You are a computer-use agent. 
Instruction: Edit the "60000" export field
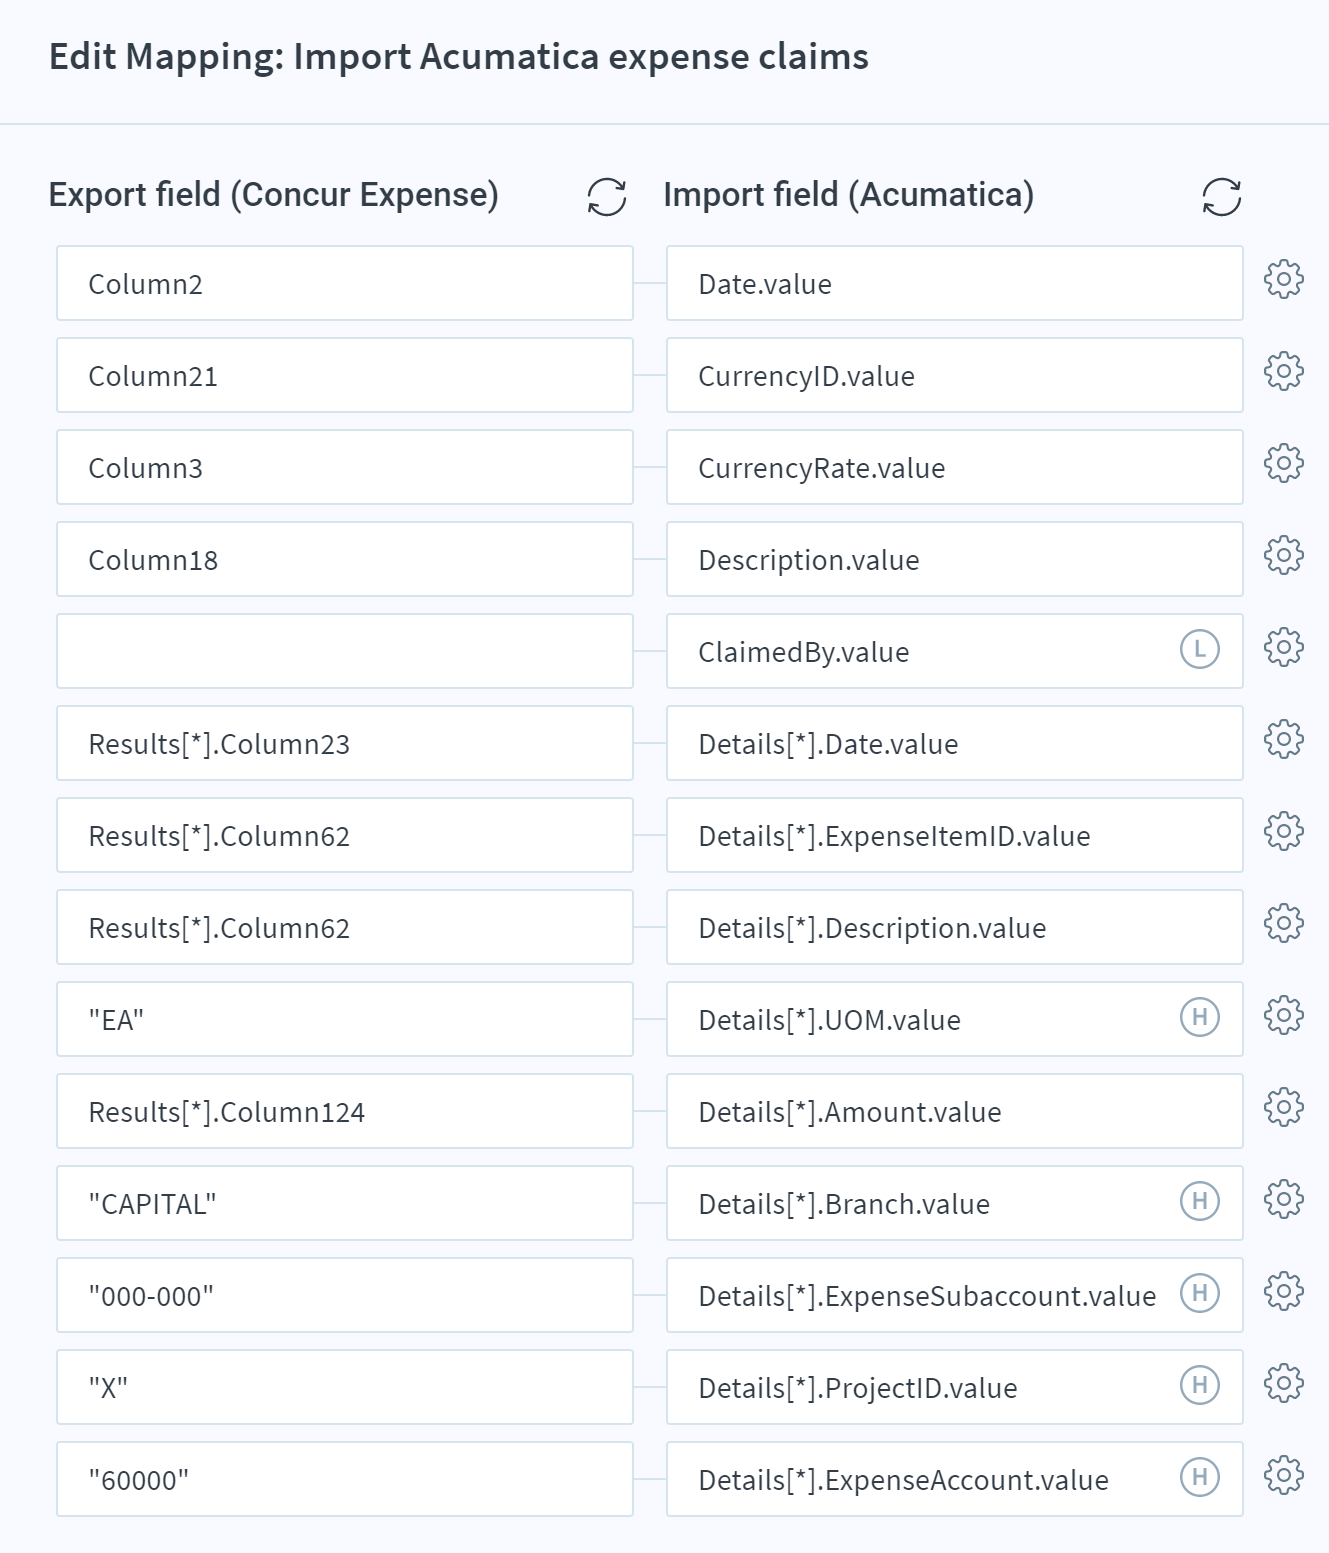pyautogui.click(x=345, y=1479)
